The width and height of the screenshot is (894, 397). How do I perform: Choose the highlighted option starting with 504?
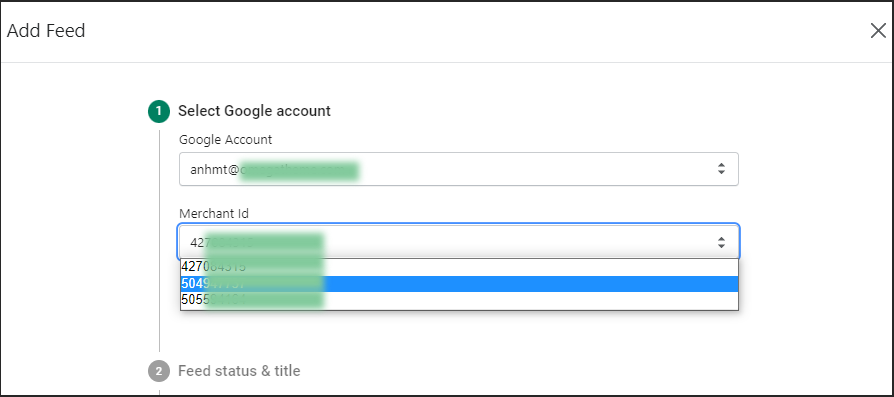coord(459,283)
